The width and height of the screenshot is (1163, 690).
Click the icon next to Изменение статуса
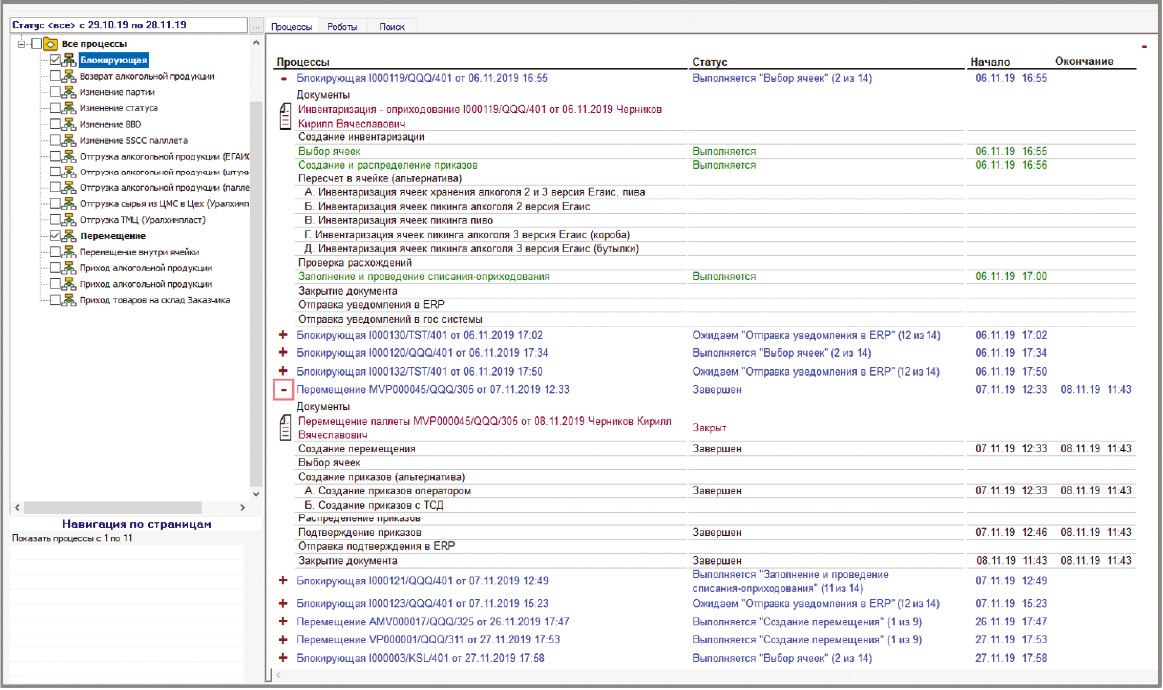coord(69,108)
